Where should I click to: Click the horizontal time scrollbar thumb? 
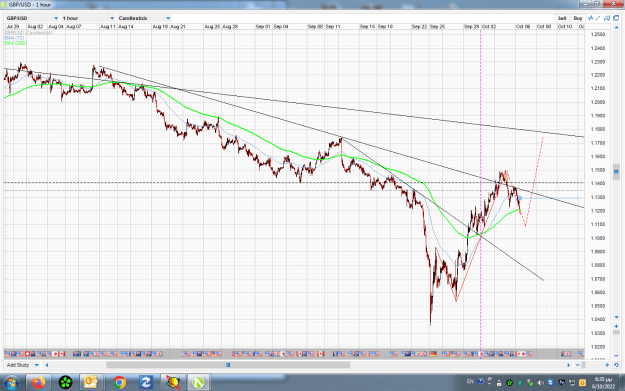tap(228, 365)
